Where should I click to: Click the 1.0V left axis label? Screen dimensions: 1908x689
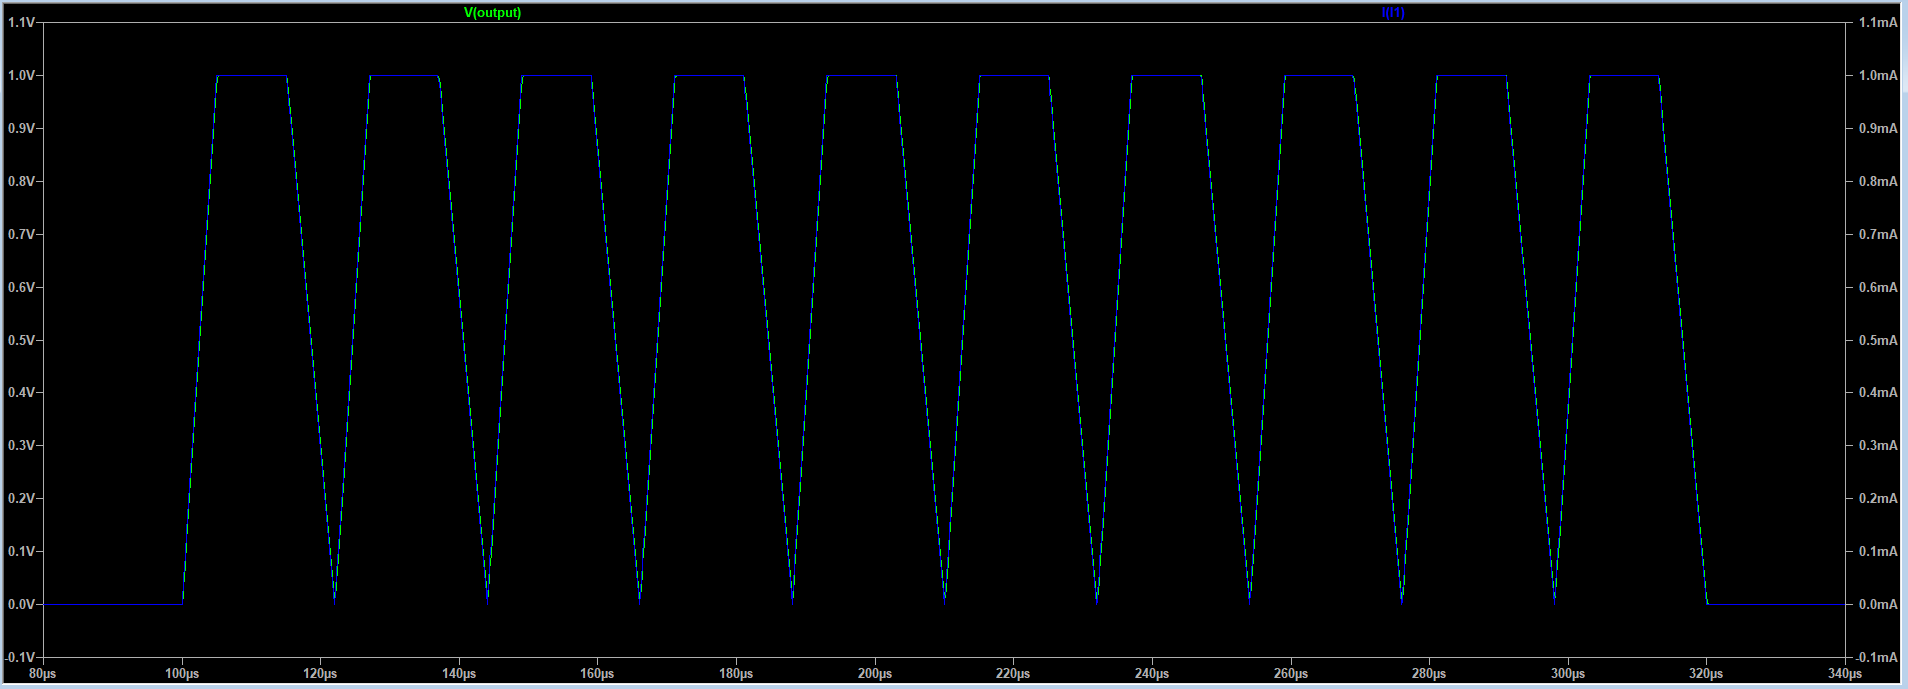(x=21, y=76)
